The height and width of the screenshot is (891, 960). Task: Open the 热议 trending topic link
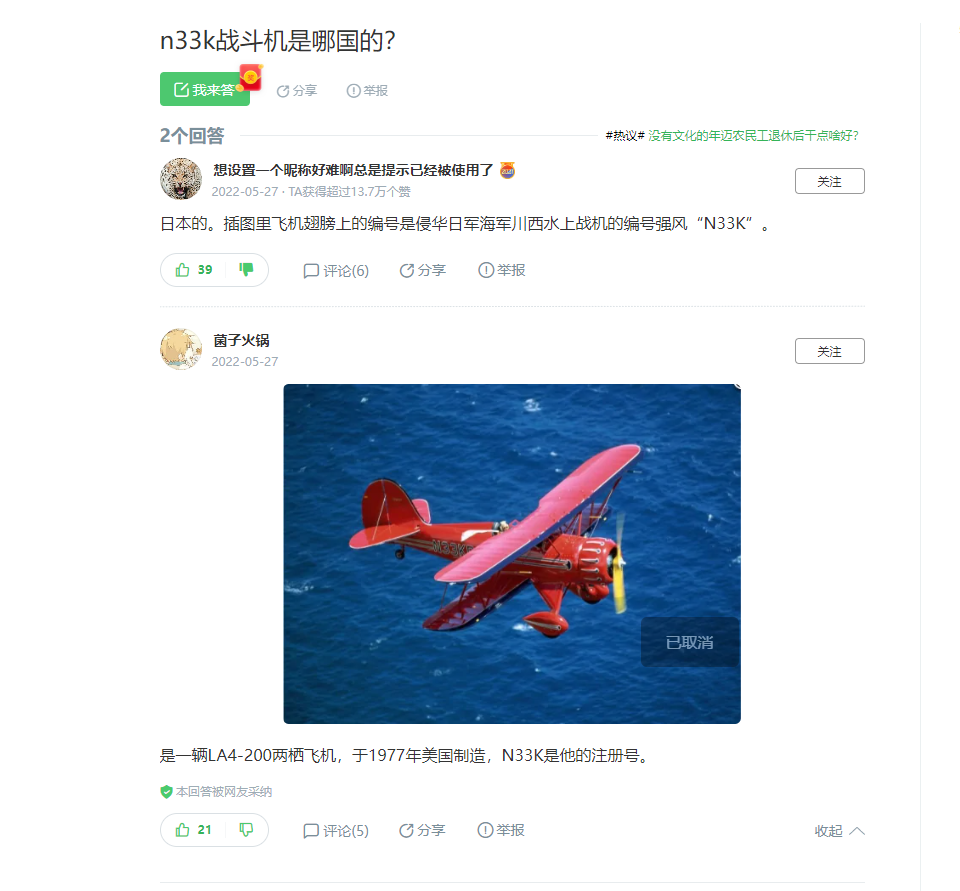click(753, 135)
